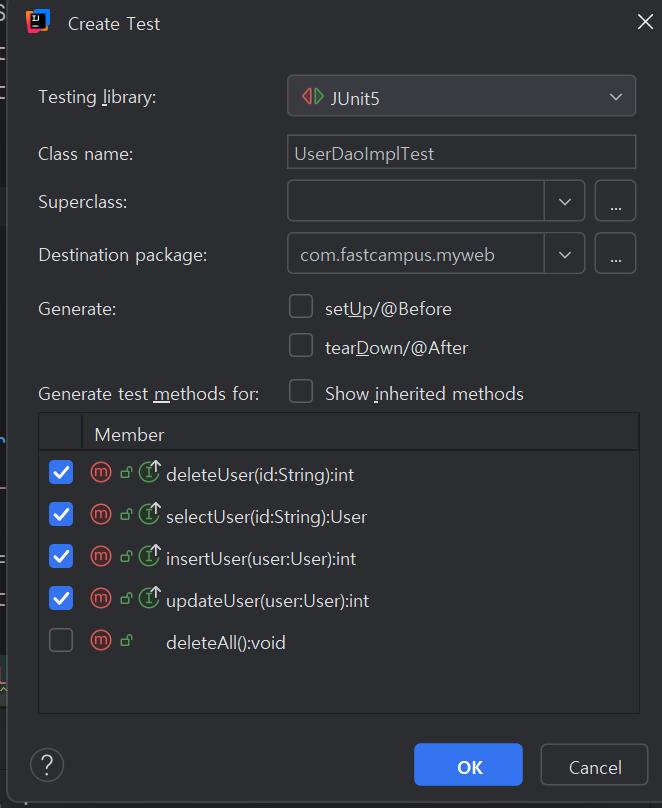Select the selectUser(id:String):User row text

[266, 517]
